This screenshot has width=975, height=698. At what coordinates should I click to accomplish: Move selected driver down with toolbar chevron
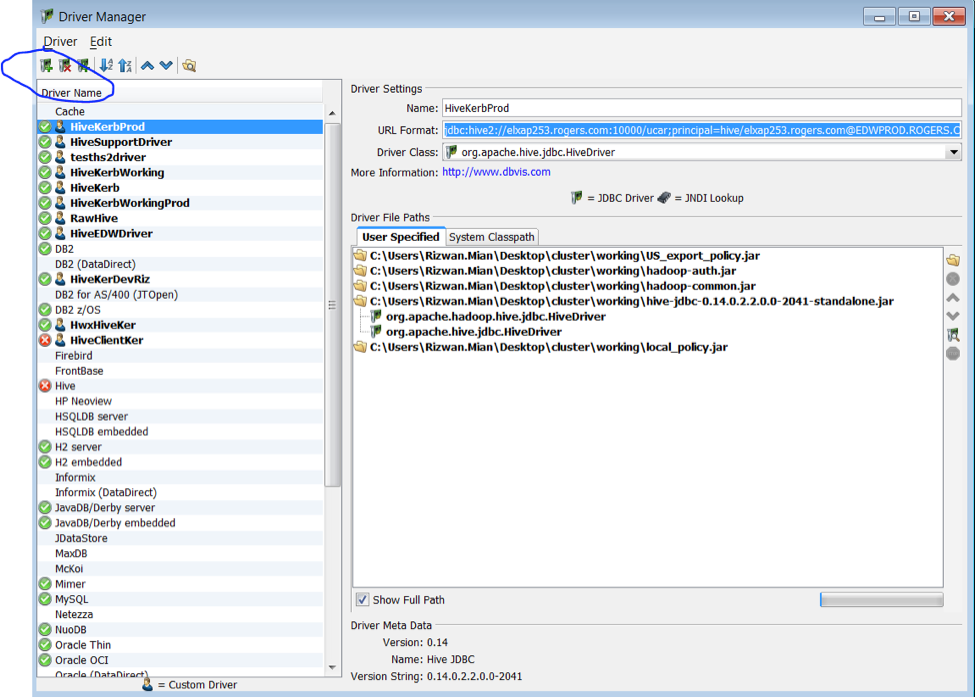[166, 65]
